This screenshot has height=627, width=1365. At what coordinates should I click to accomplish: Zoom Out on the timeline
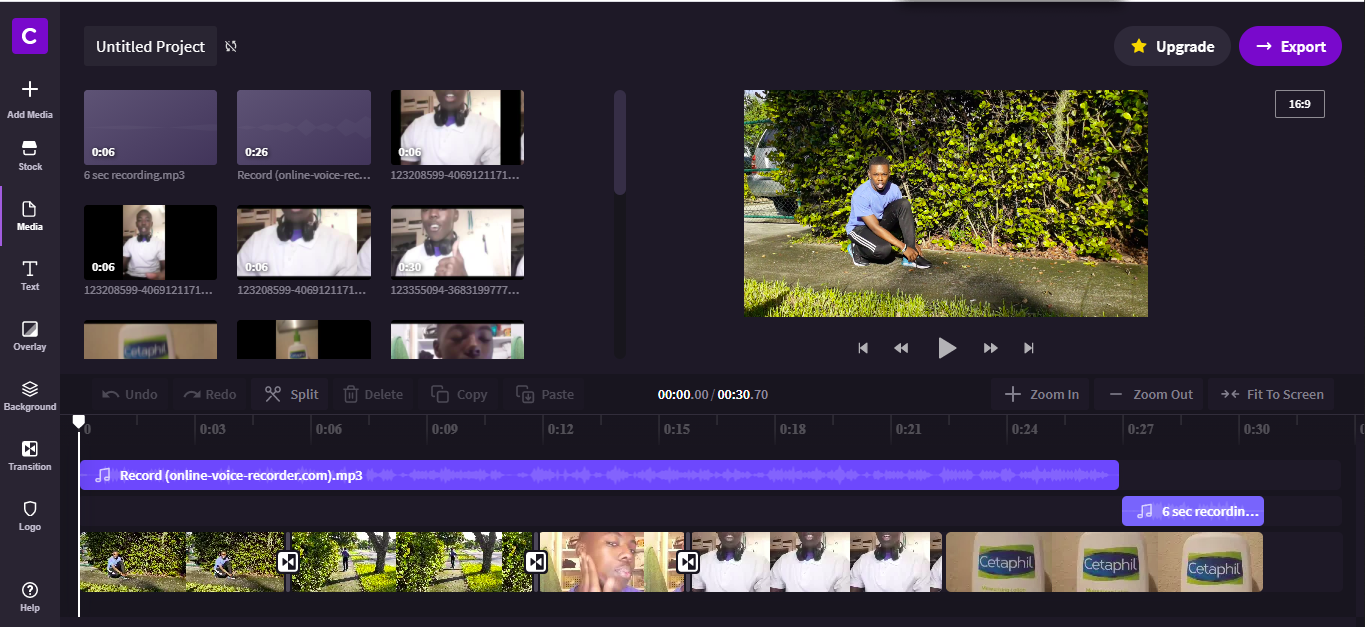click(x=1150, y=394)
